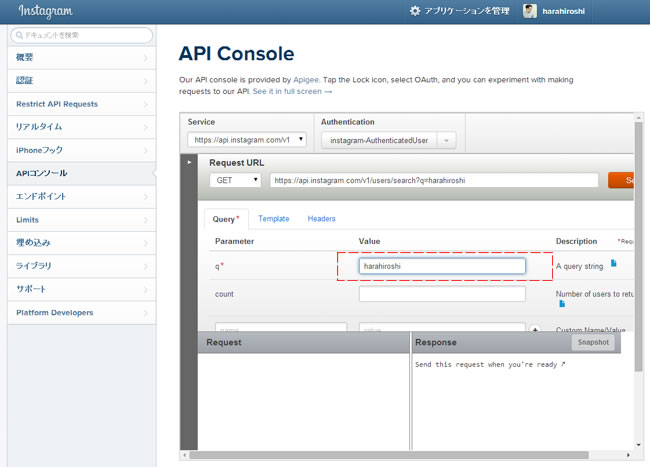This screenshot has height=467, width=650.
Task: Open the Limits sidebar item
Action: 82,220
